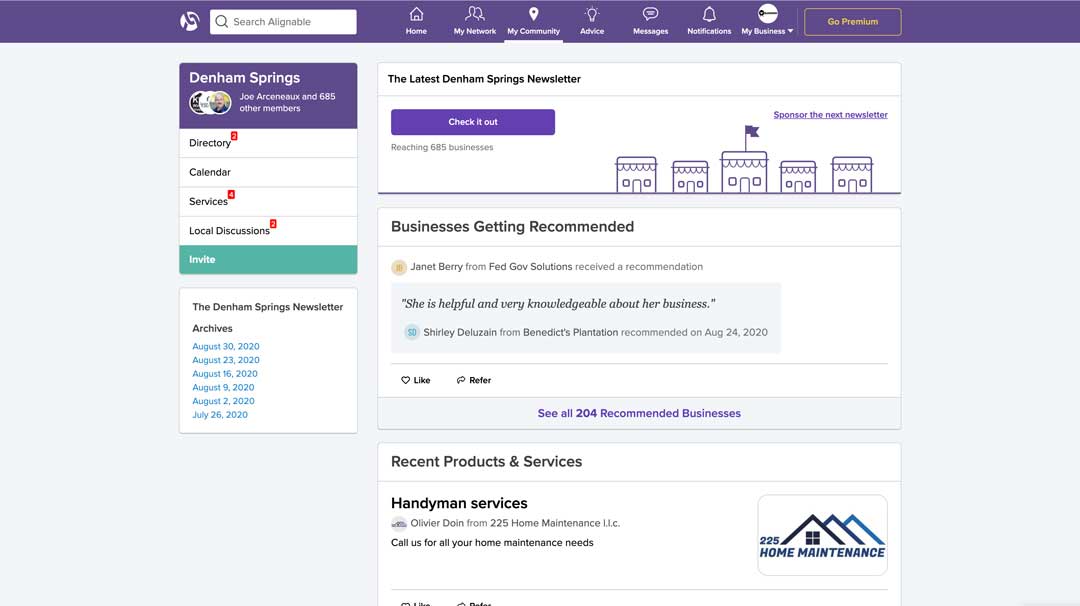
Task: Click Janet Berry's avatar icon
Action: point(399,267)
